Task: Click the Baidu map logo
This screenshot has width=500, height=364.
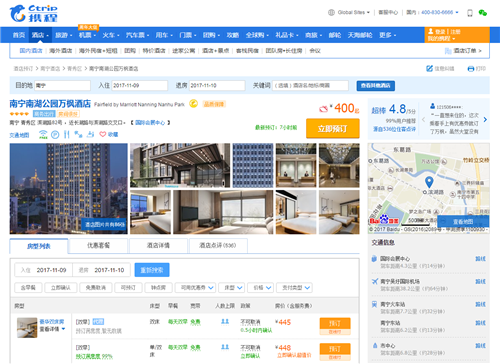Action: click(384, 220)
